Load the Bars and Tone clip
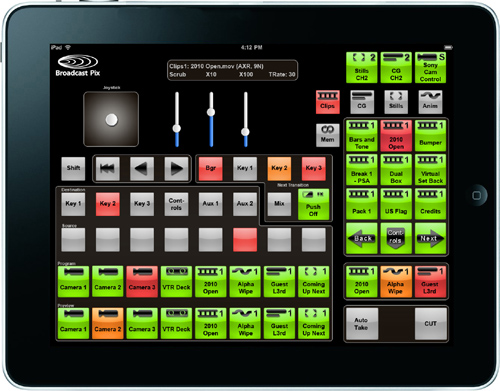Viewport: 500px width, 391px height. 362,136
